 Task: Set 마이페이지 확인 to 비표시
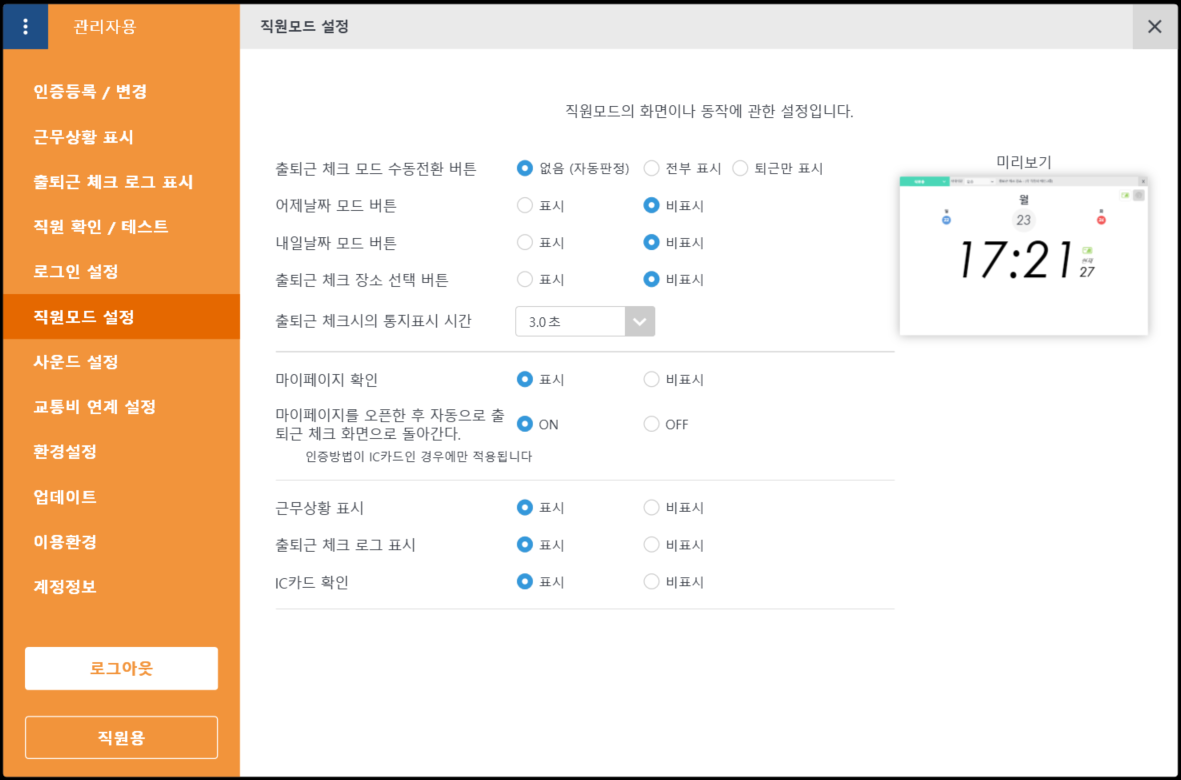[x=652, y=380]
